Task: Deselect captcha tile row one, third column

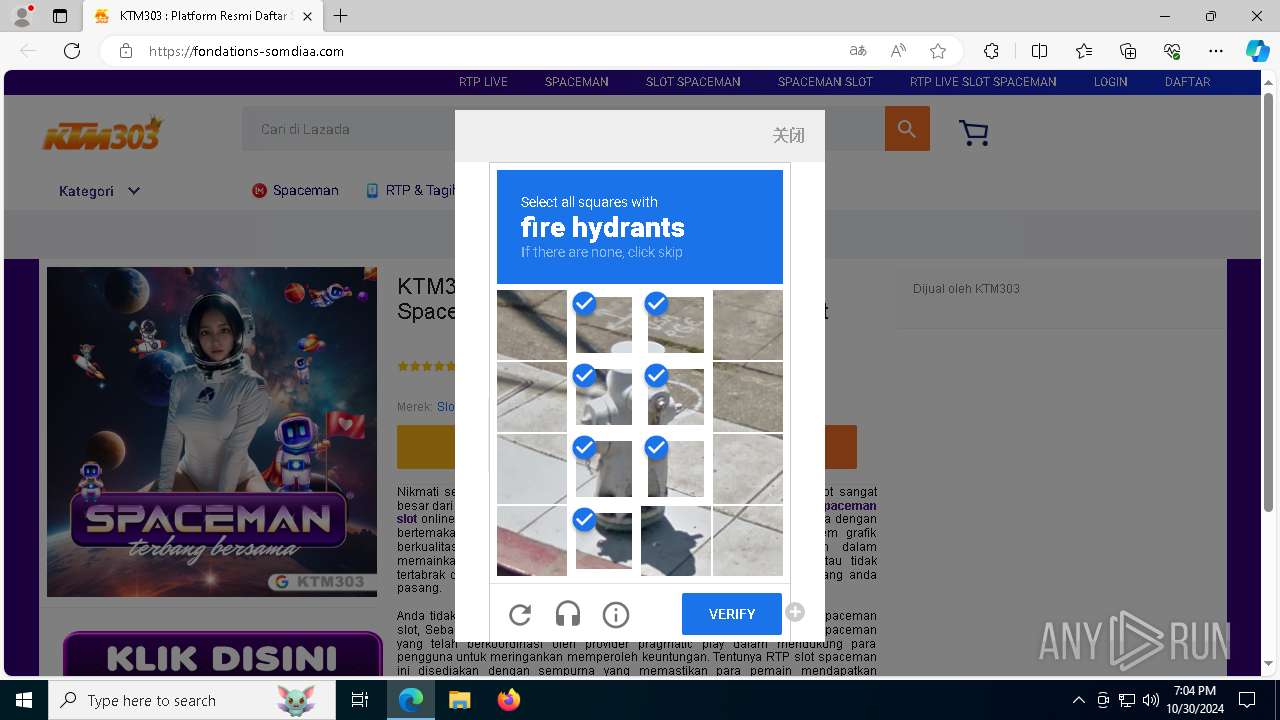Action: point(676,325)
